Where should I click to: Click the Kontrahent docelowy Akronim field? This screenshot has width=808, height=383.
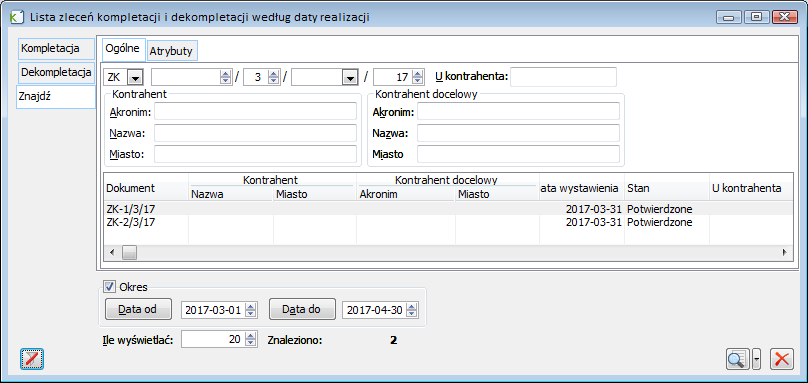tap(518, 111)
